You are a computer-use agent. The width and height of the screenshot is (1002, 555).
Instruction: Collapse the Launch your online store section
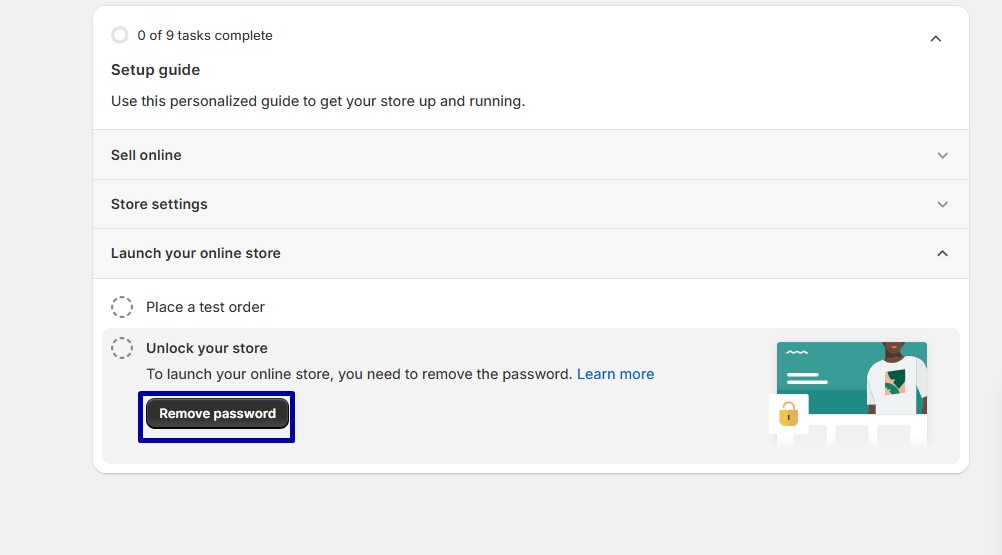pos(943,254)
